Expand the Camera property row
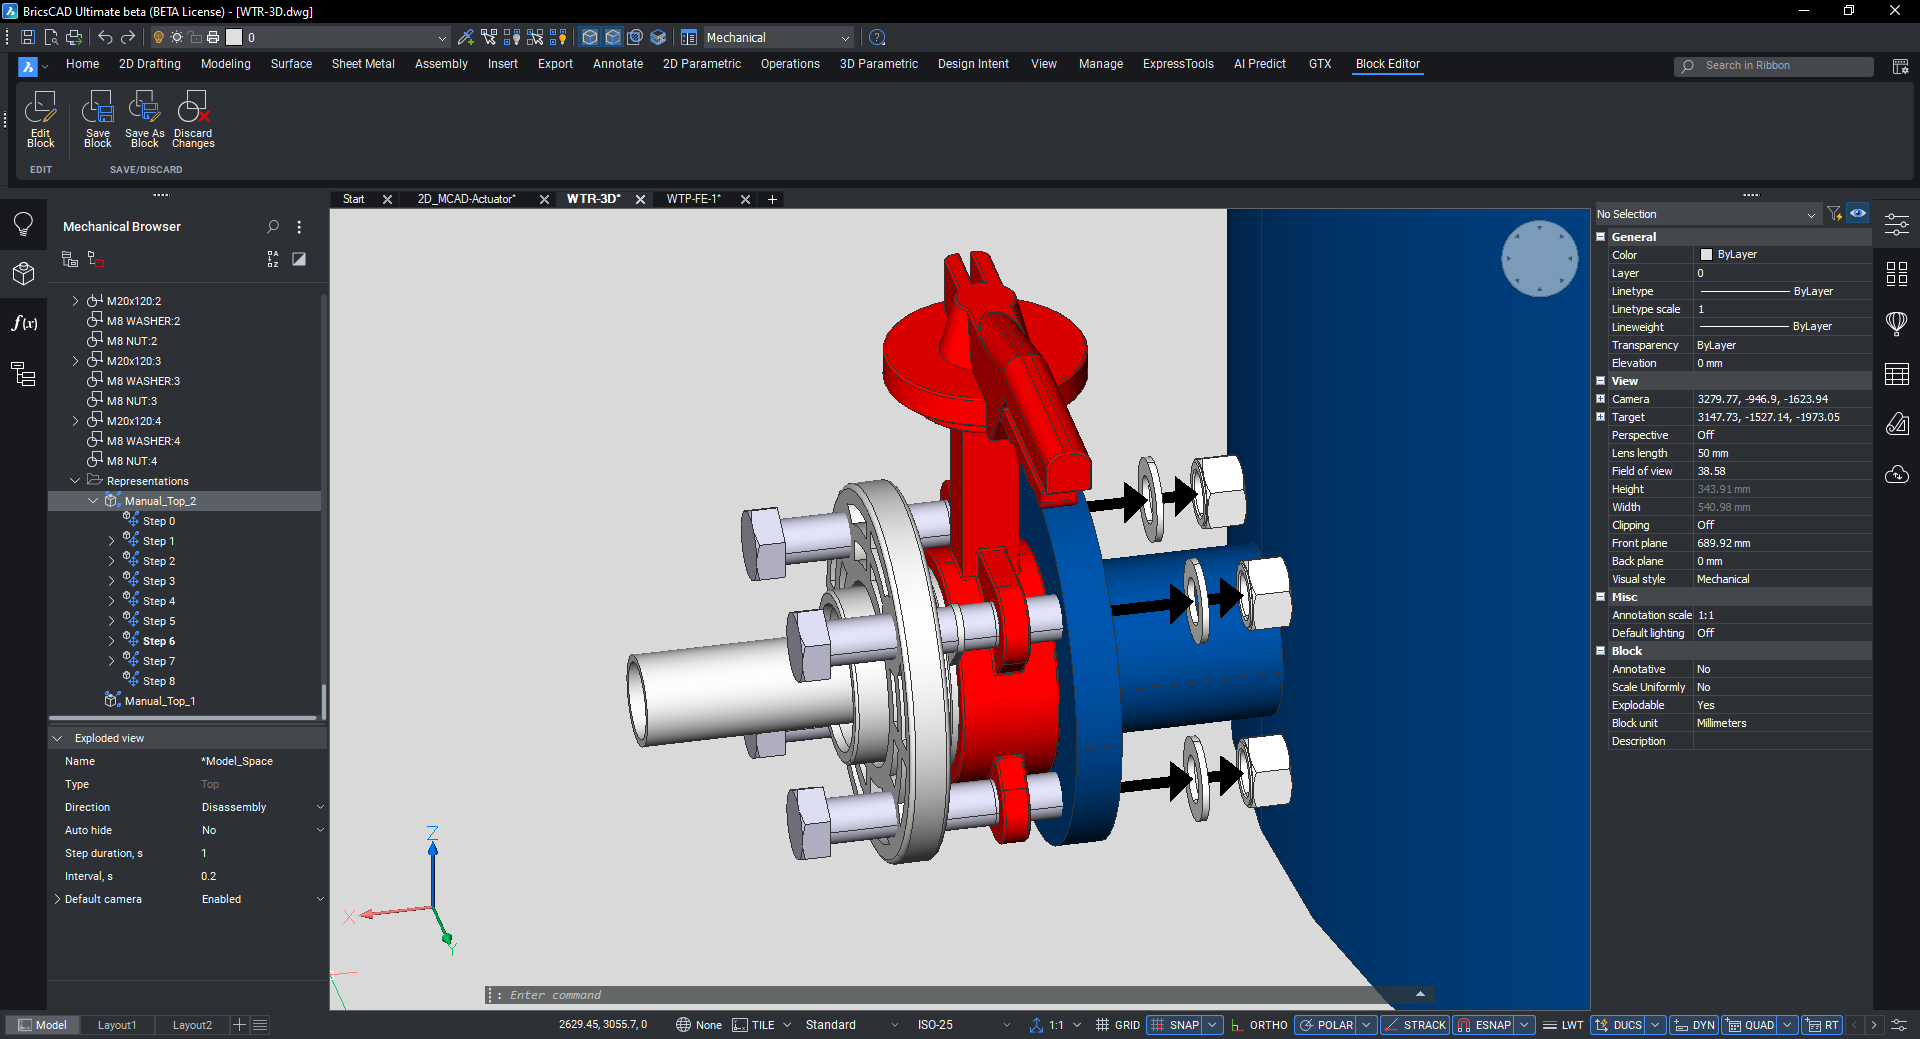Image resolution: width=1920 pixels, height=1039 pixels. (x=1600, y=399)
